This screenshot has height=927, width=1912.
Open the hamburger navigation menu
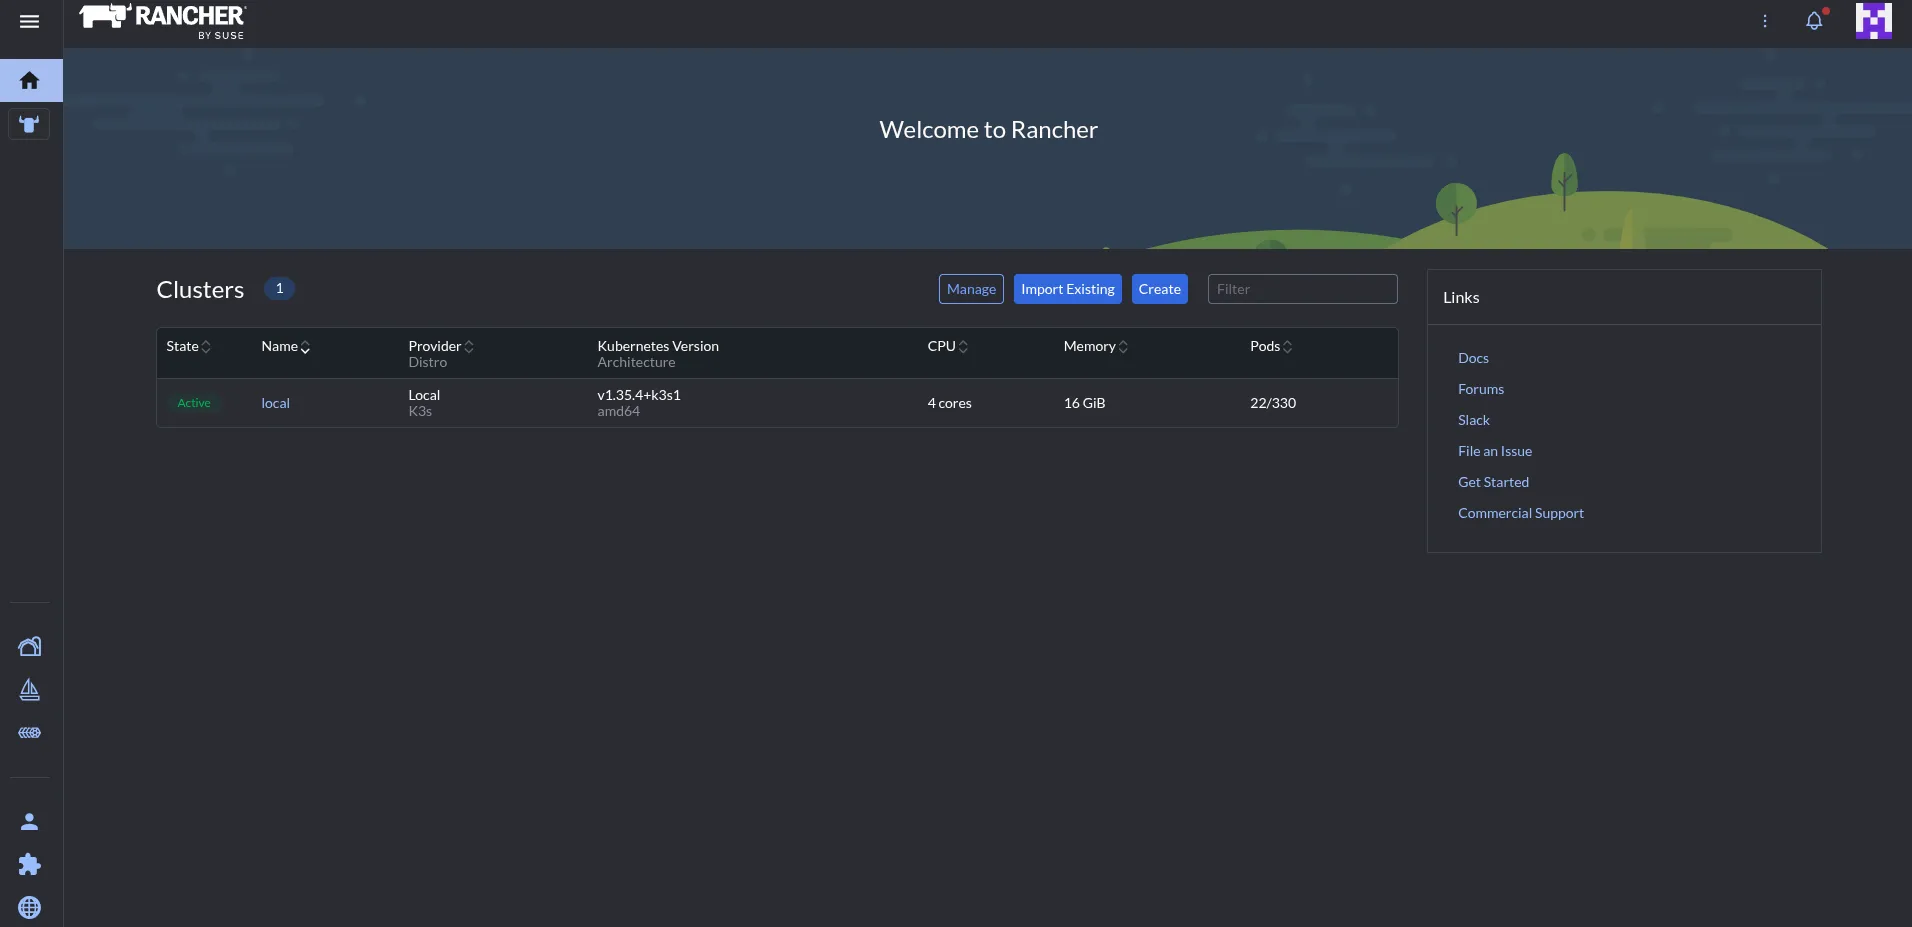(30, 21)
